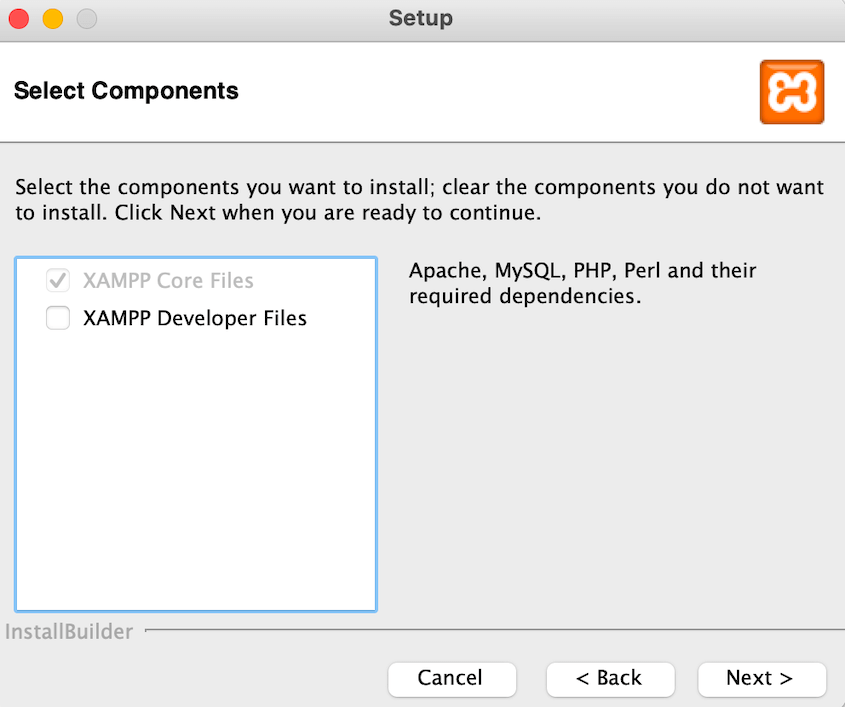Select the XAMPP Developer Files list entry

point(195,318)
